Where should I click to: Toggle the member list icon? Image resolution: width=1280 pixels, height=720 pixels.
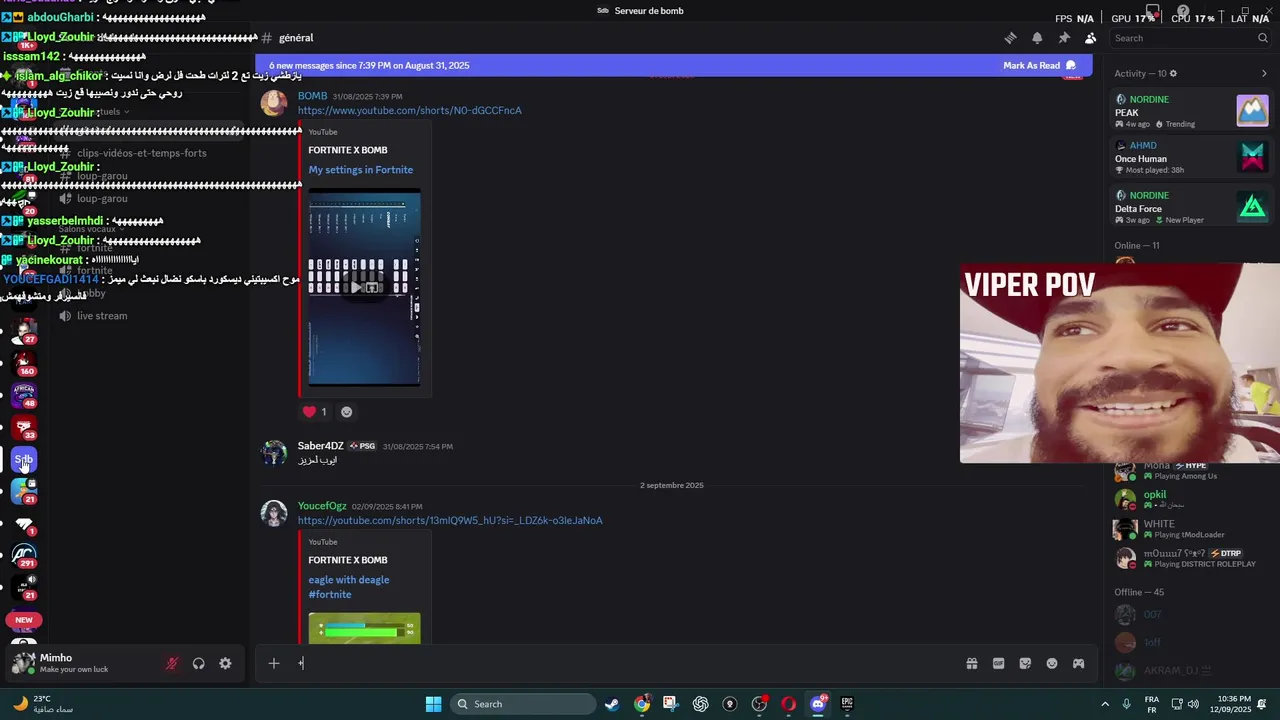(x=1090, y=38)
